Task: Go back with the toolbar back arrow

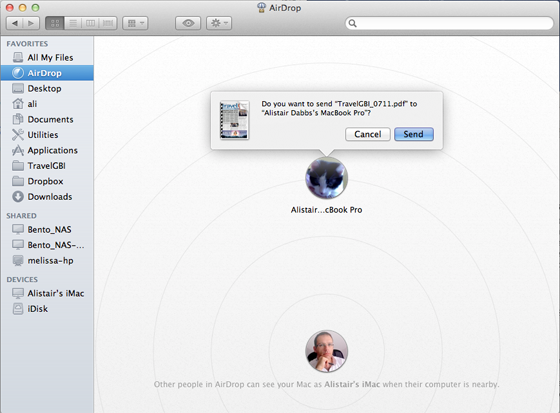Action: tap(15, 23)
